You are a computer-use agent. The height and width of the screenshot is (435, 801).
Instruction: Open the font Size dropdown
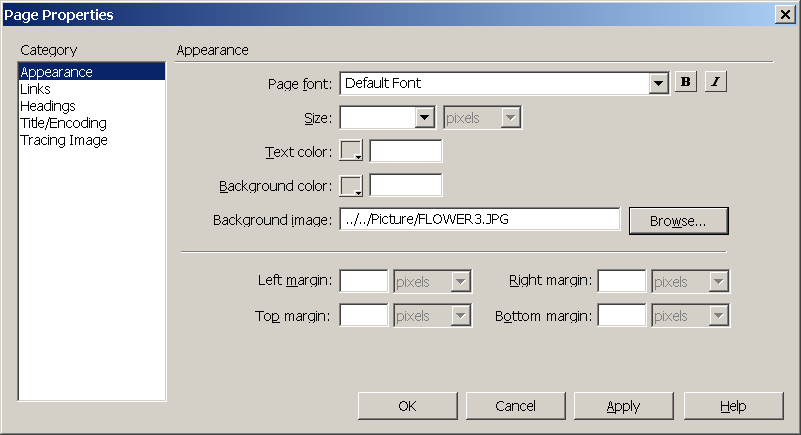[425, 117]
